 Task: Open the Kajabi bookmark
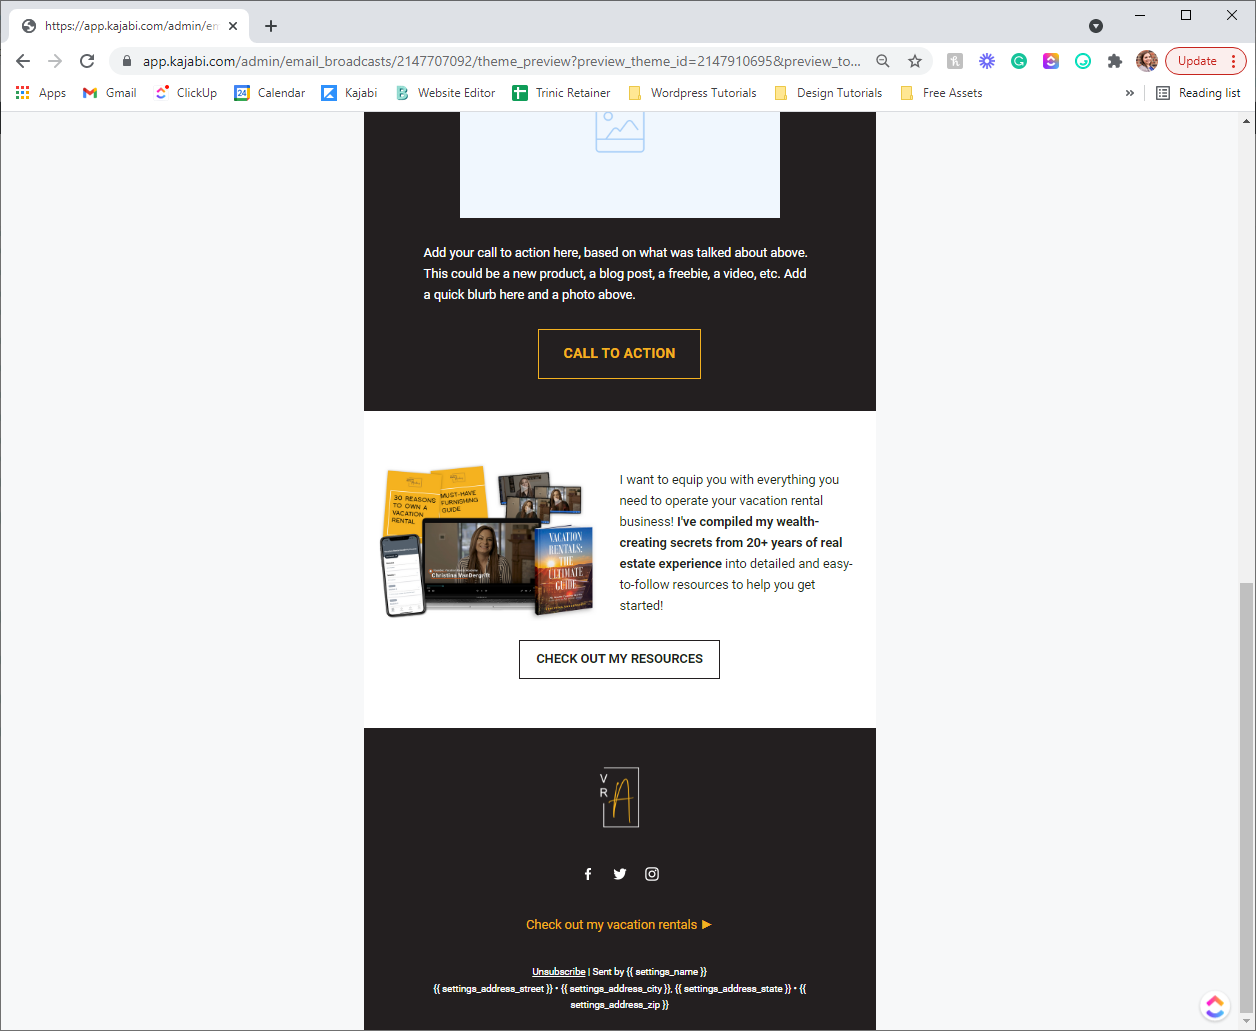[x=349, y=93]
